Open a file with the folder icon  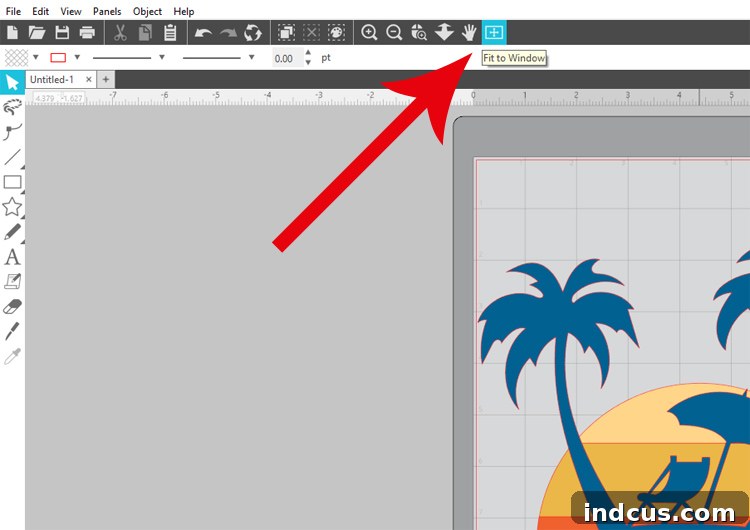37,33
